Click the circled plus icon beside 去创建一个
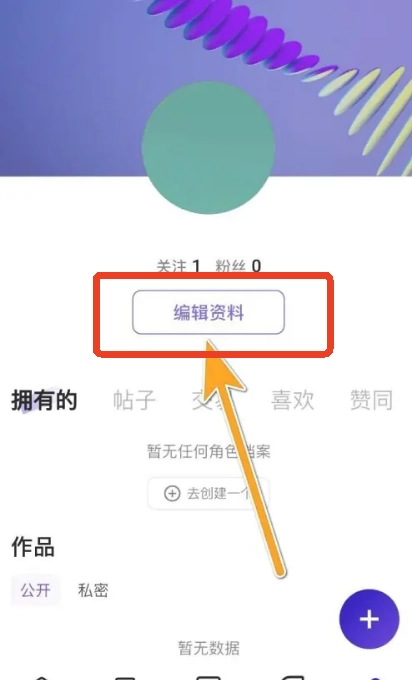Screen dimensions: 412x680 [172, 493]
